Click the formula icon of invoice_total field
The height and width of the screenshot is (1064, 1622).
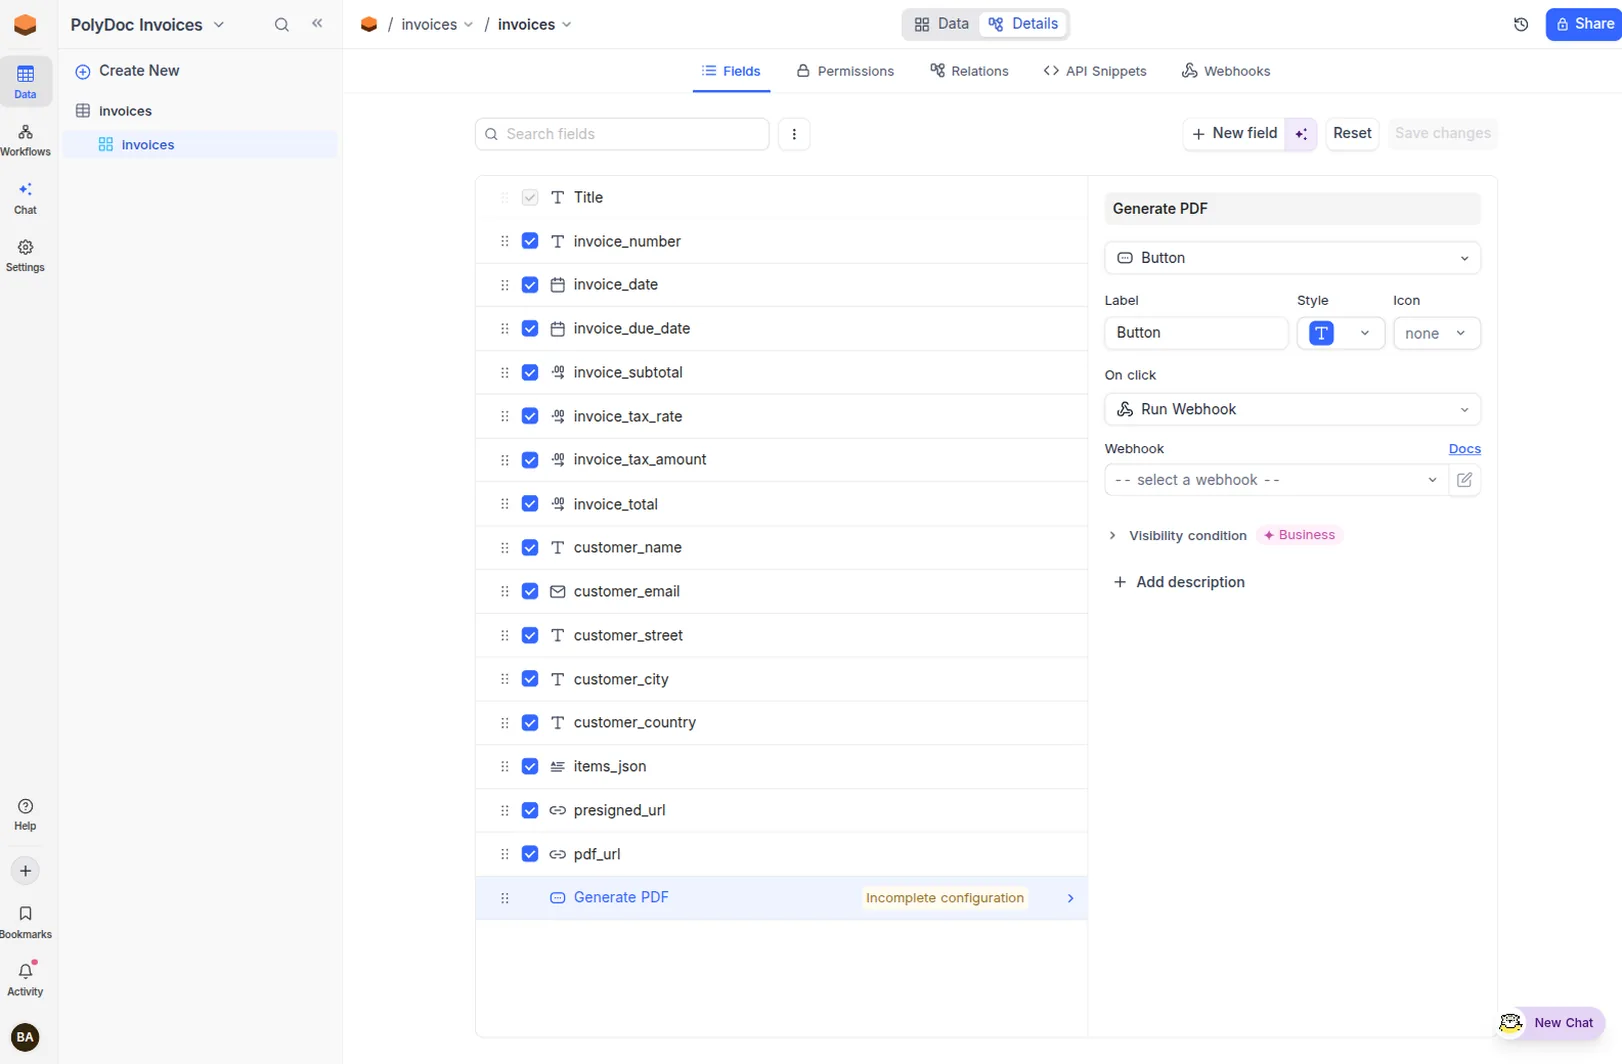click(x=558, y=504)
